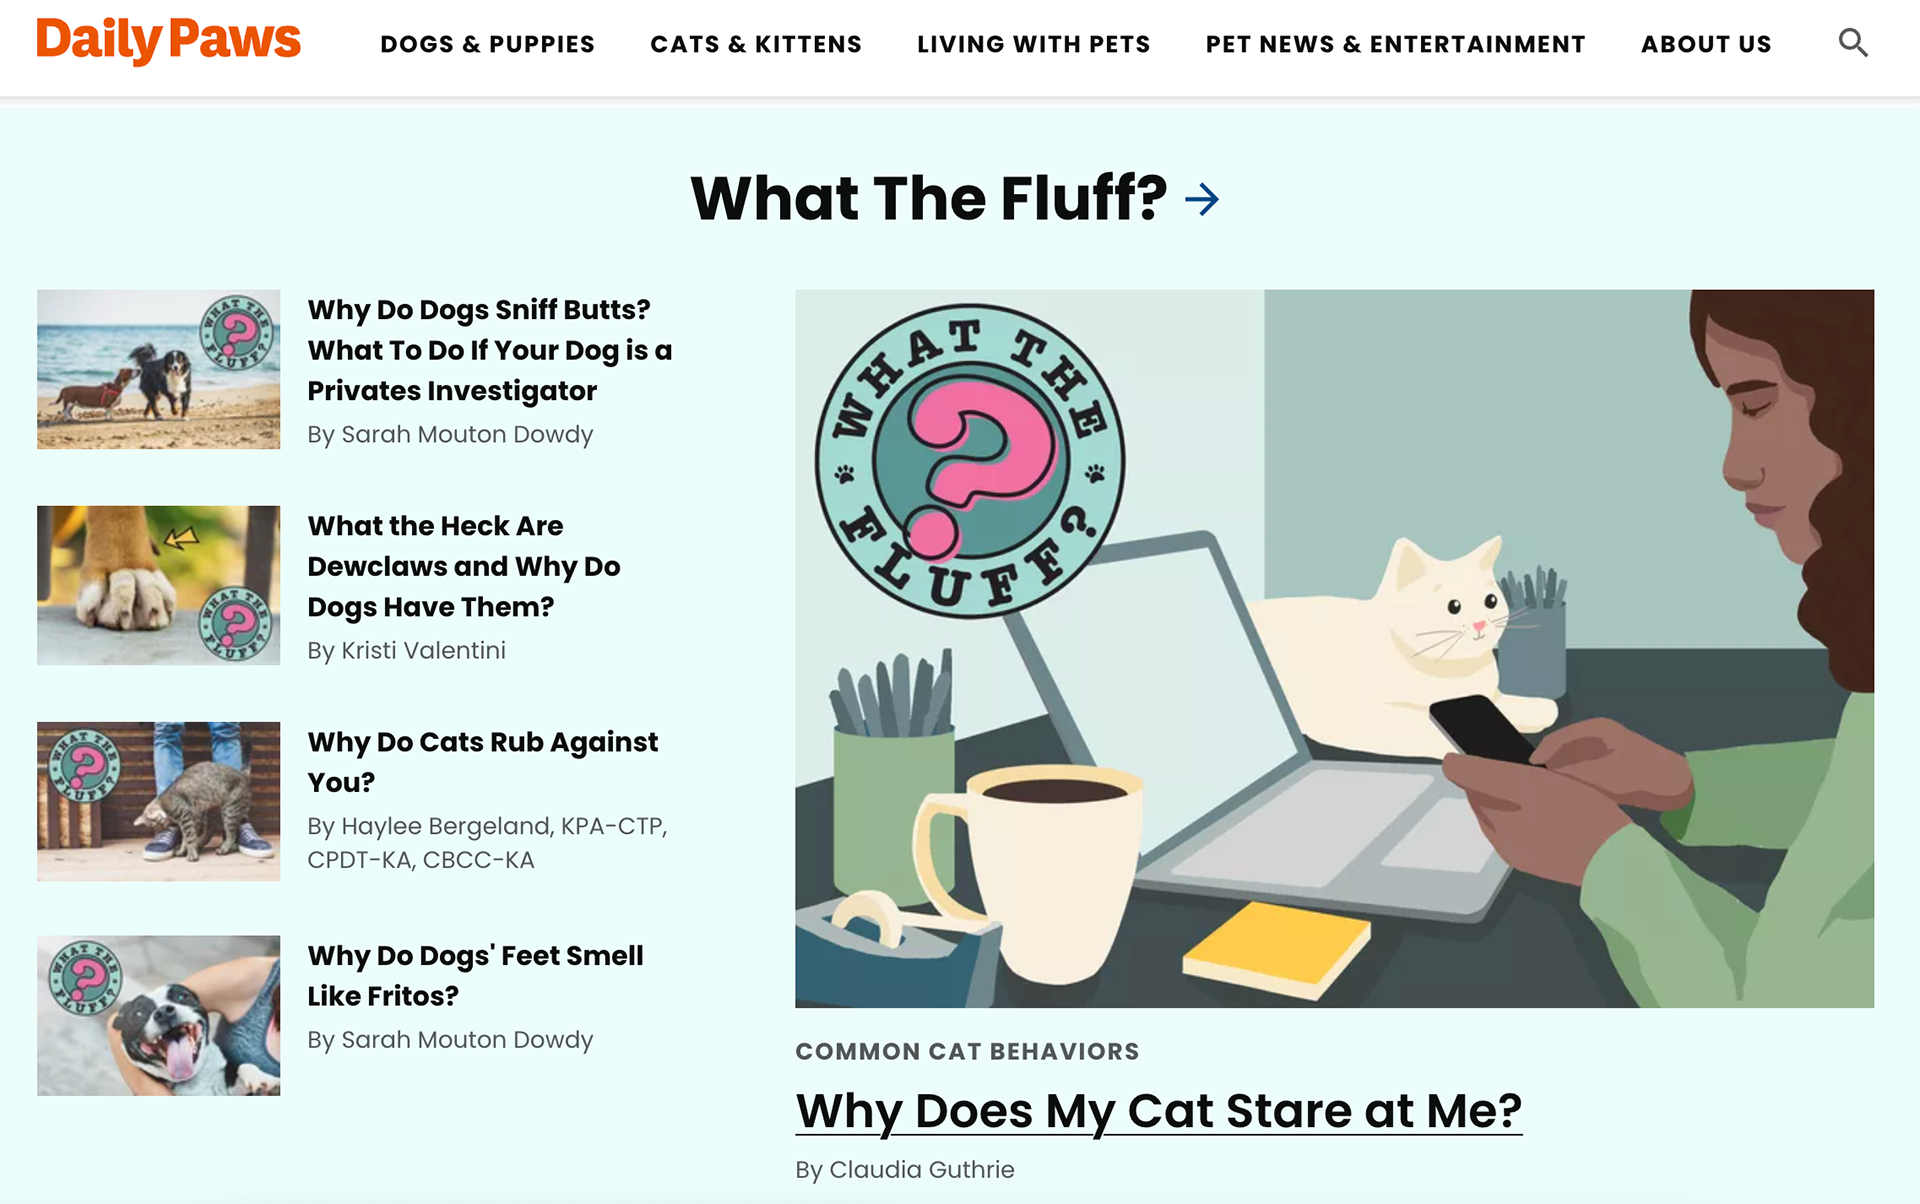Screen dimensions: 1920x1204
Task: Open the cat rubbing legs thumbnail
Action: tap(159, 801)
